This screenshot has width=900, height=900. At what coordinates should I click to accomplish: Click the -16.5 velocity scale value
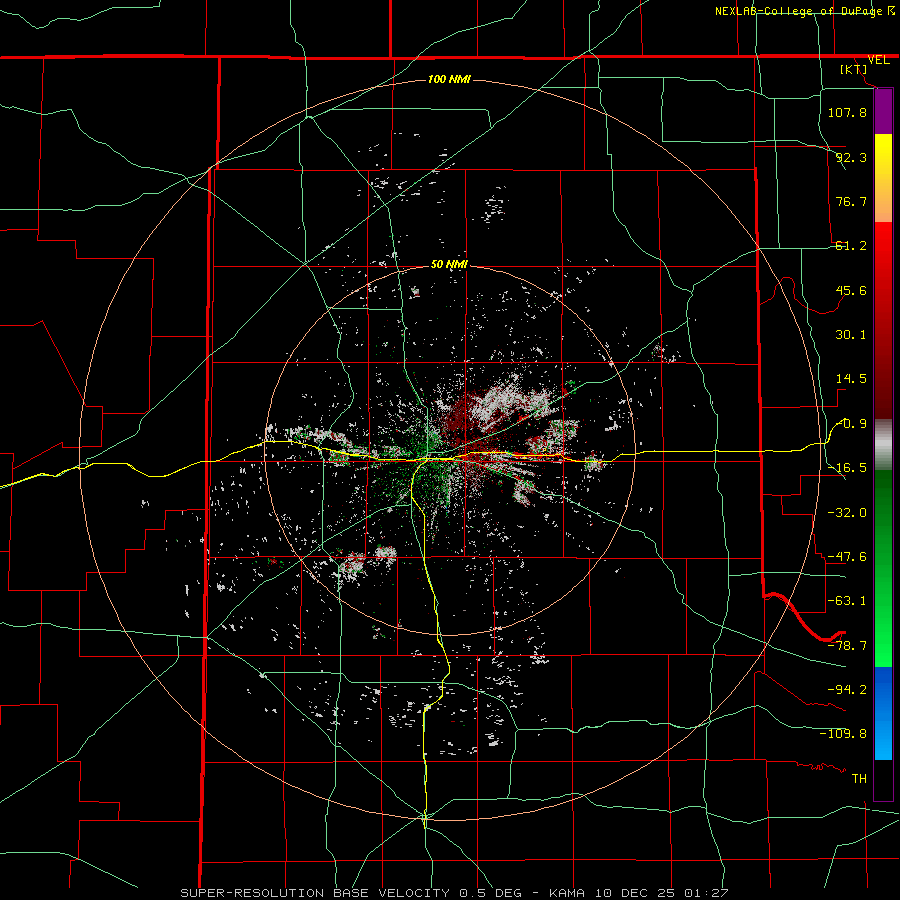point(847,468)
